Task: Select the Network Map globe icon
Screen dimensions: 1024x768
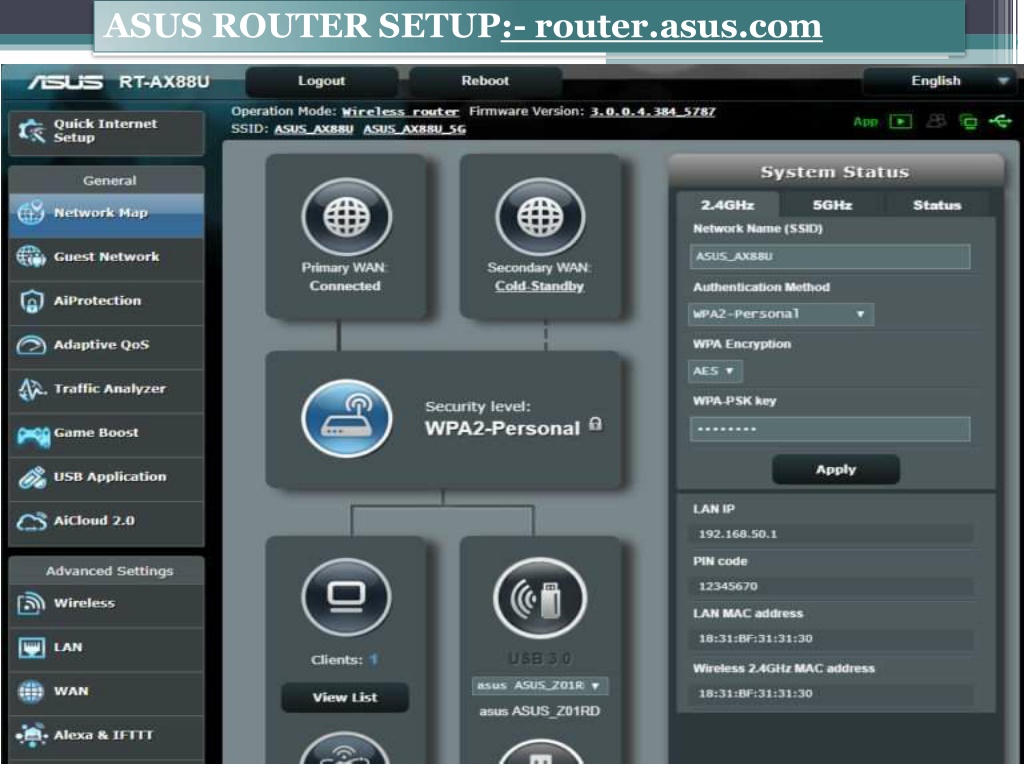Action: (x=31, y=214)
